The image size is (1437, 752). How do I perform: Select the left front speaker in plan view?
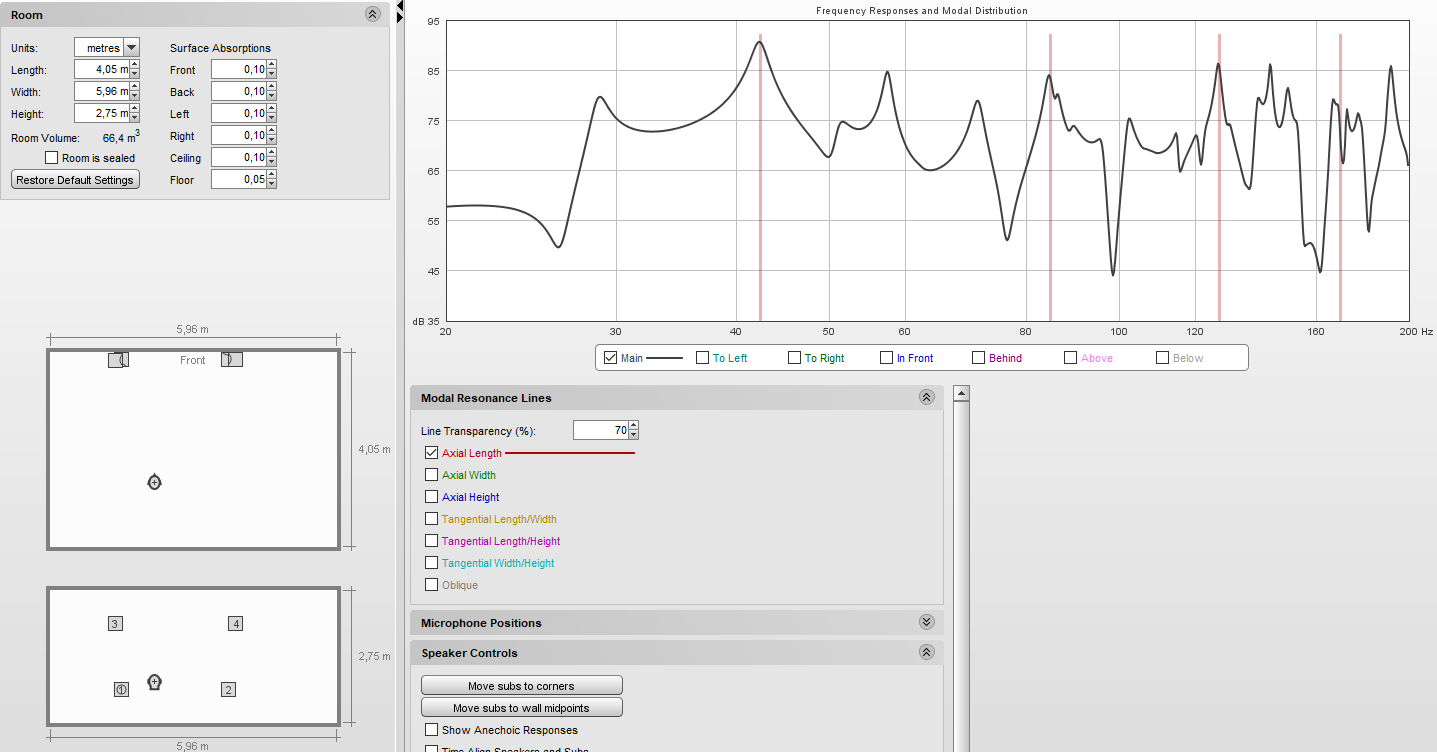118,360
